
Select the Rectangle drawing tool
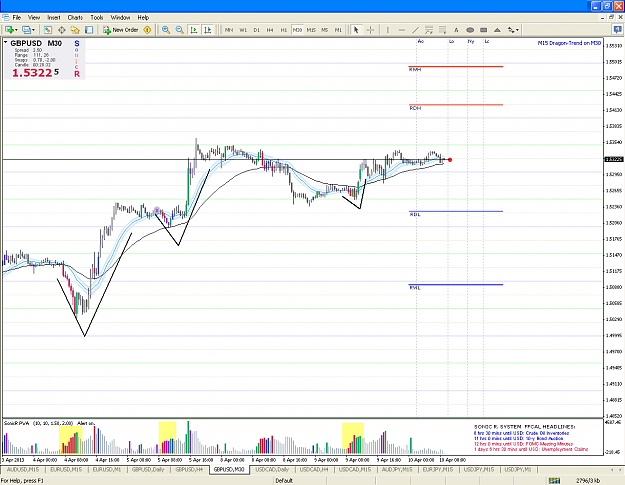(483, 30)
